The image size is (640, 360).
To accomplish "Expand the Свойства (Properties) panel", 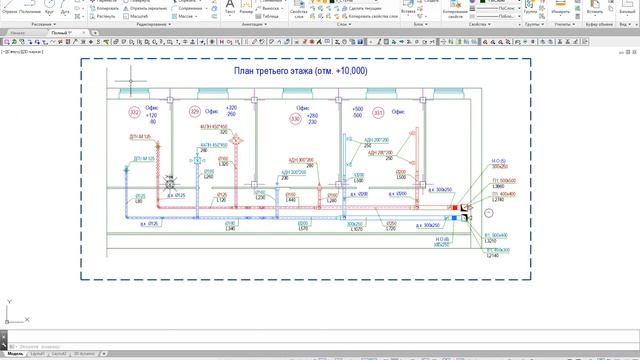I will click(x=479, y=24).
